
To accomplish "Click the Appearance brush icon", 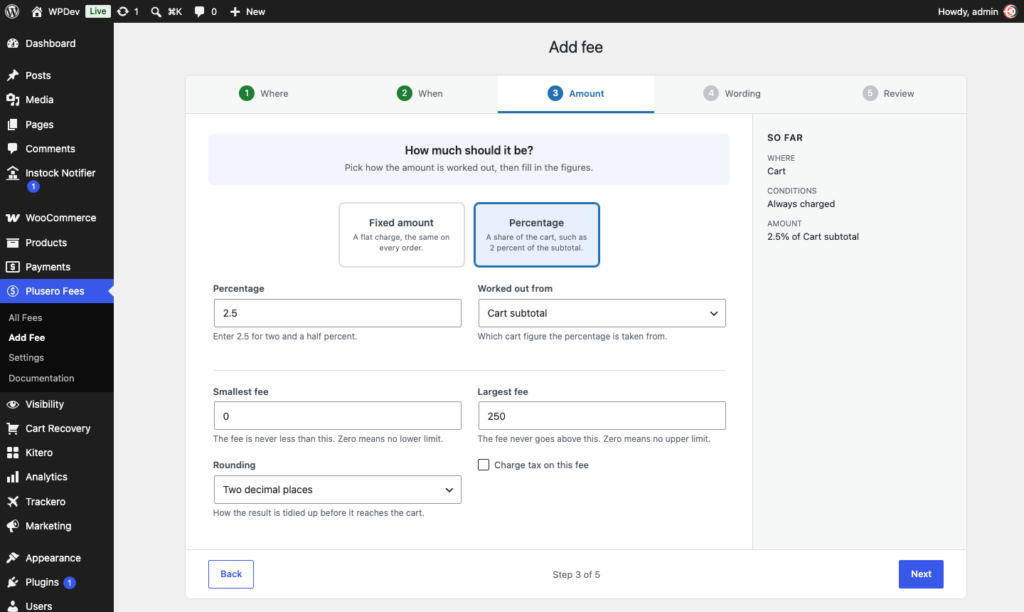I will [12, 558].
